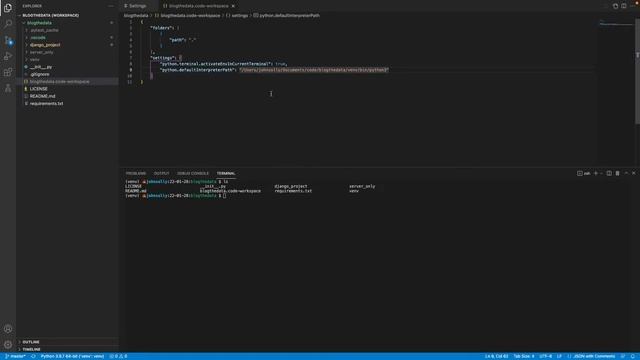Change UTF-8 file encoding

tap(545, 356)
